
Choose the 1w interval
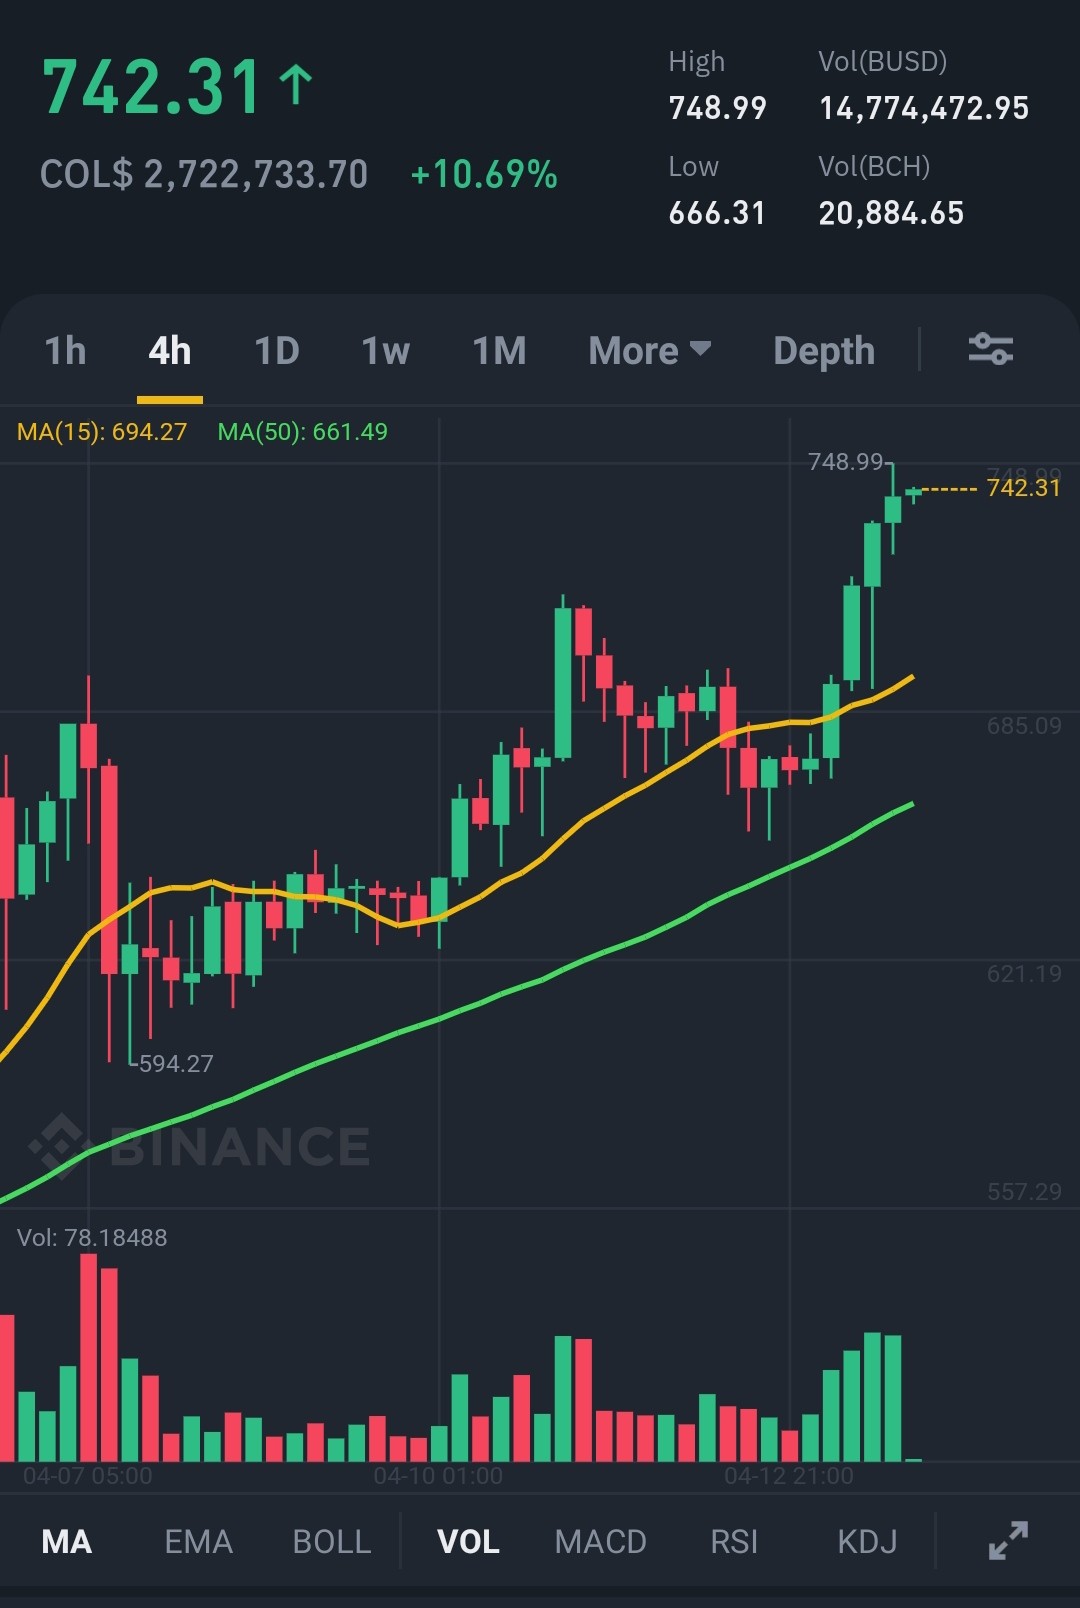[x=385, y=351]
